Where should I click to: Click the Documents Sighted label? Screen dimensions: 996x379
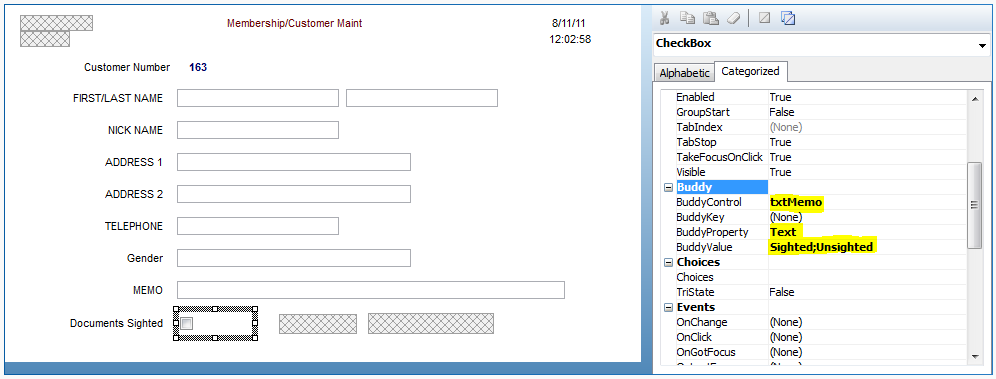click(x=116, y=323)
